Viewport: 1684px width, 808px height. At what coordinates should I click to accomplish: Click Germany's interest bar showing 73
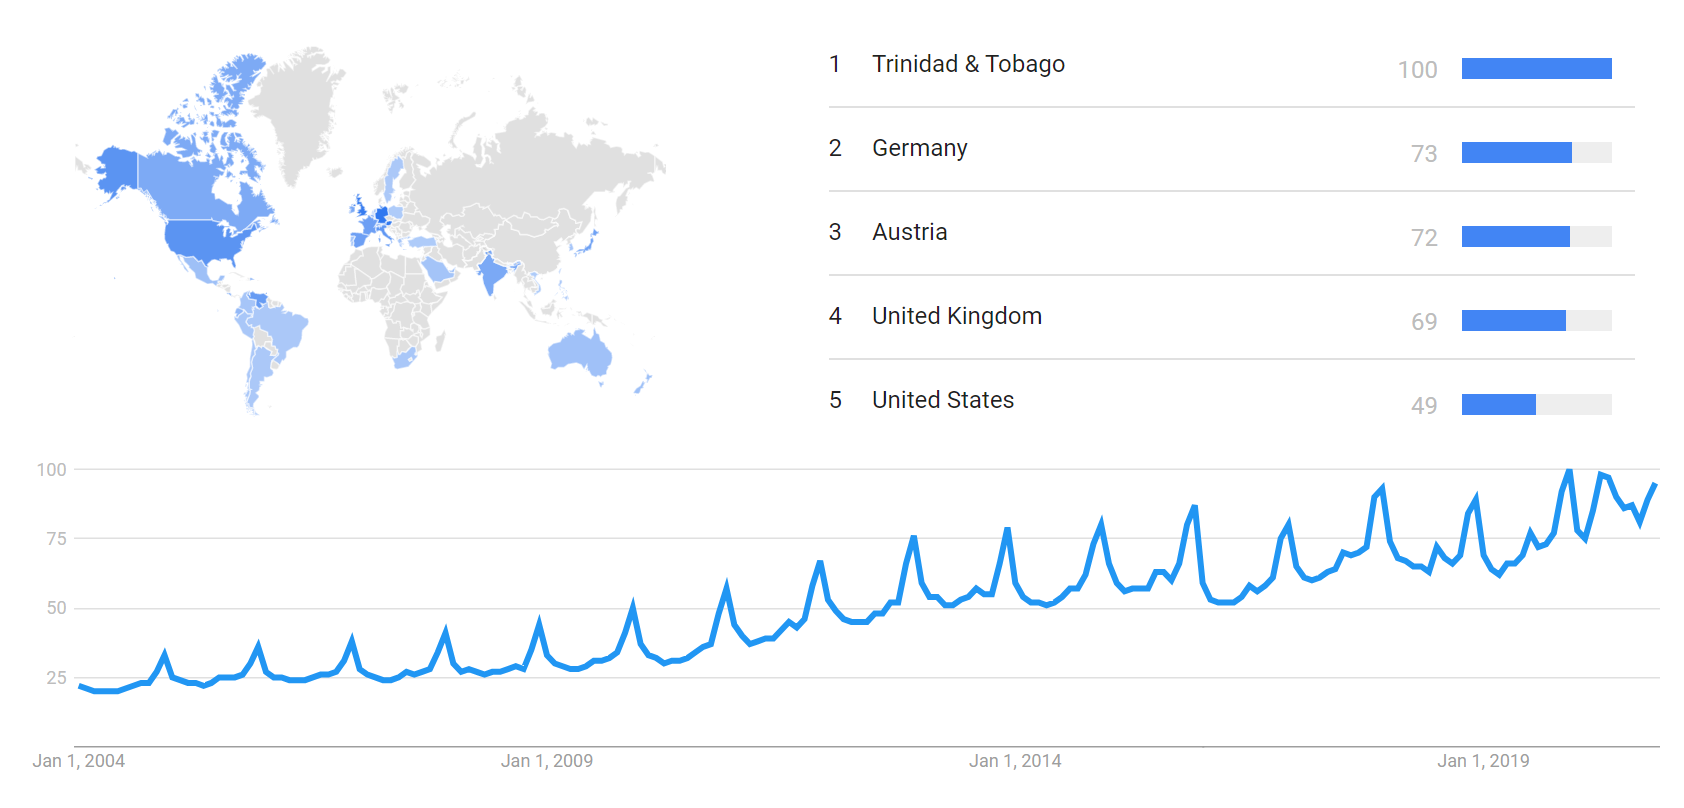[x=1516, y=152]
